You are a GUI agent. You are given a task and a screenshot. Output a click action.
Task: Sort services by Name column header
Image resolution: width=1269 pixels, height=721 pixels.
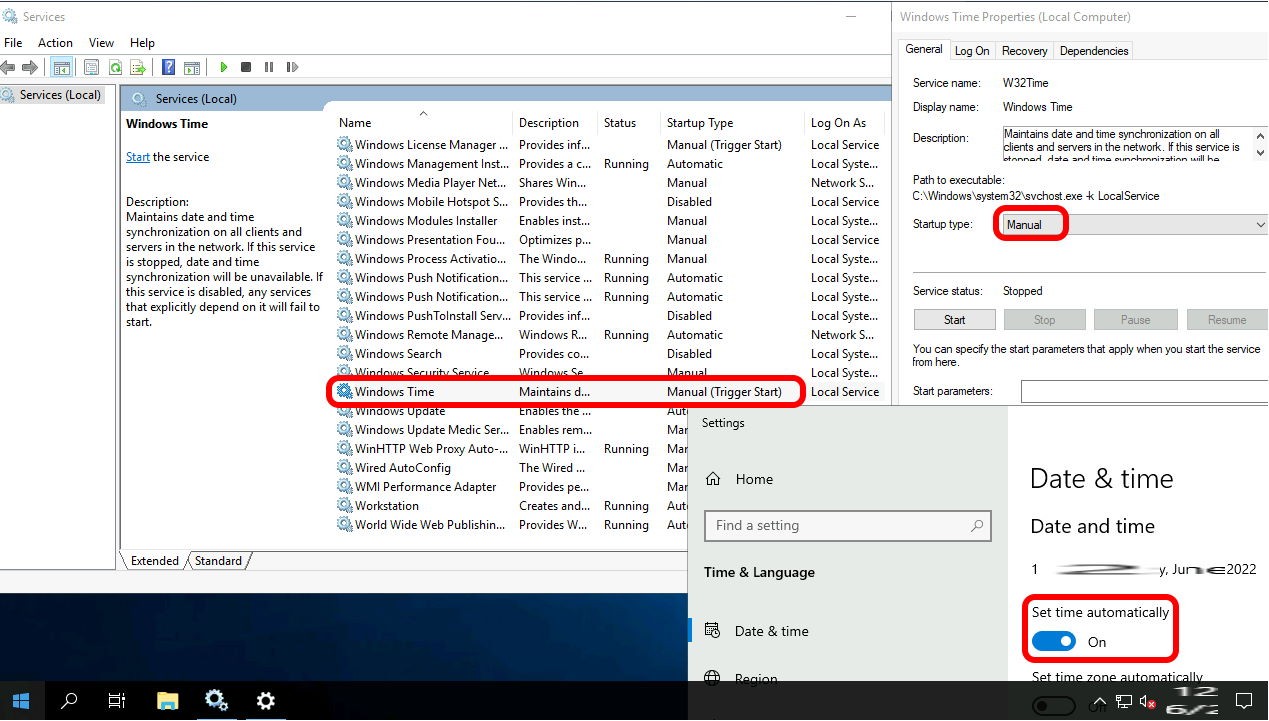(x=355, y=123)
